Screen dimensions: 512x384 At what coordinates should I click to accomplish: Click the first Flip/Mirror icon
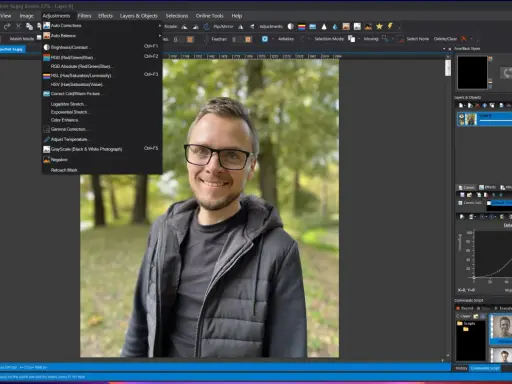(x=241, y=27)
